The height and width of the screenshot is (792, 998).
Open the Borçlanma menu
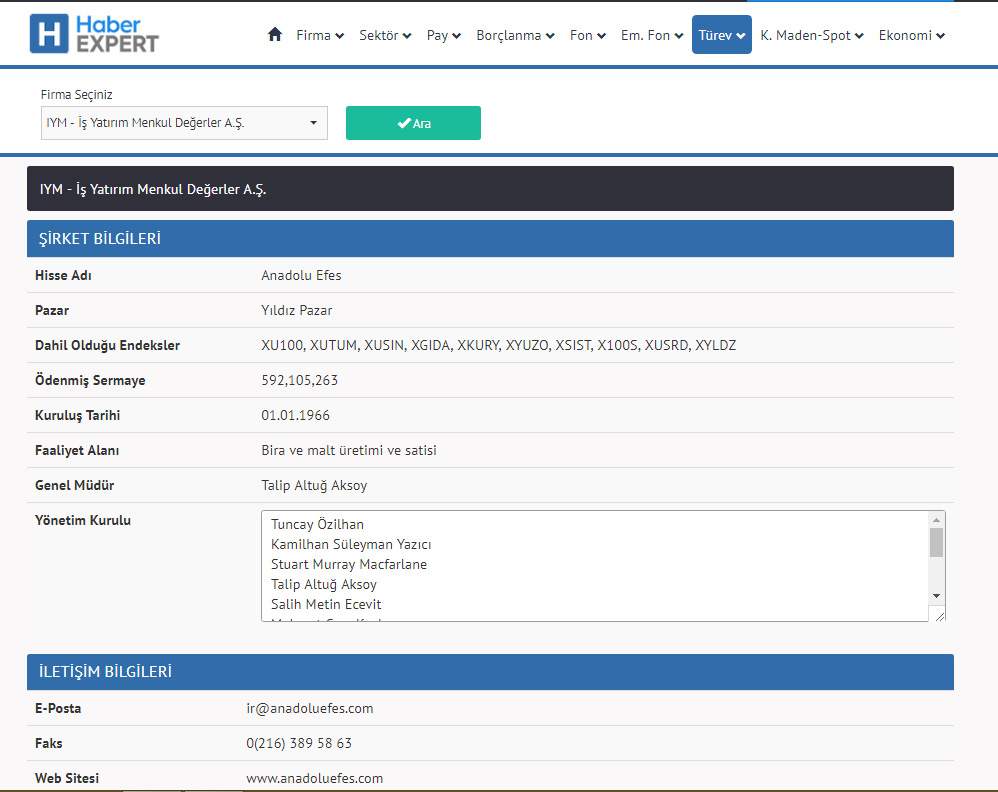click(516, 35)
